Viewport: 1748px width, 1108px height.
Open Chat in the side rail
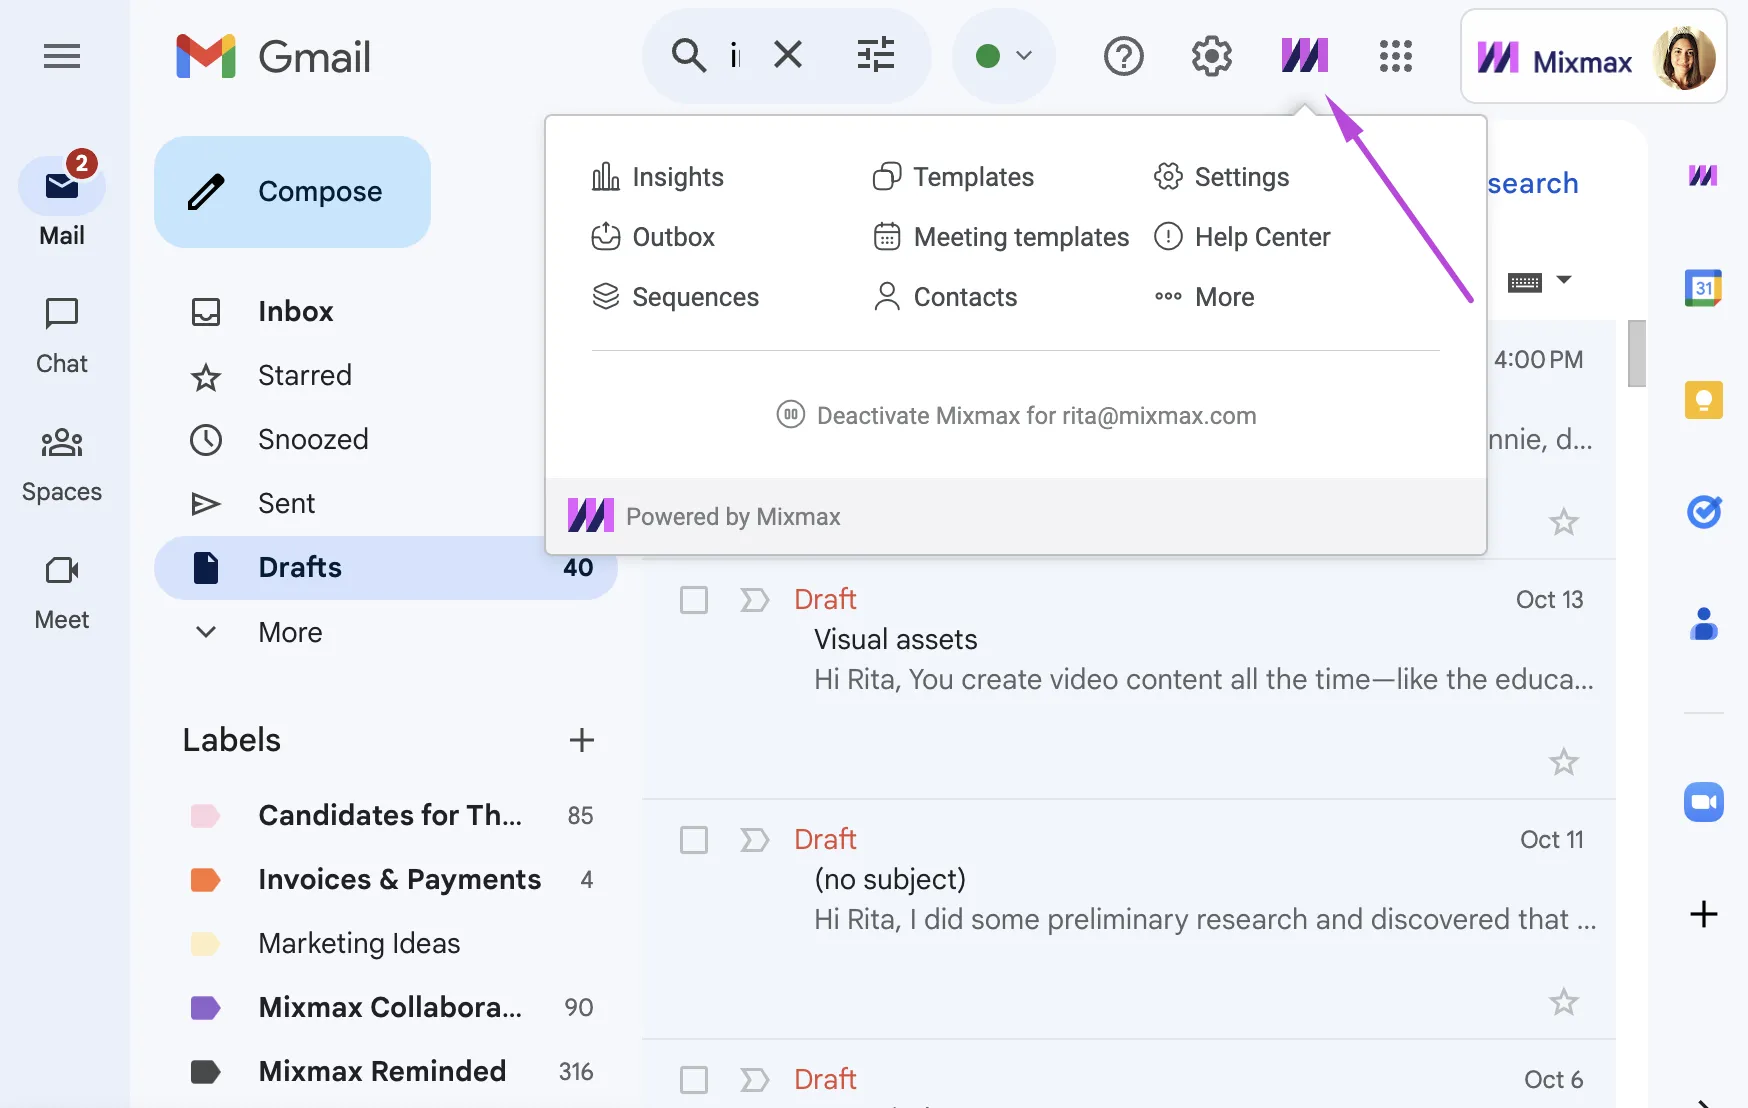pyautogui.click(x=62, y=336)
